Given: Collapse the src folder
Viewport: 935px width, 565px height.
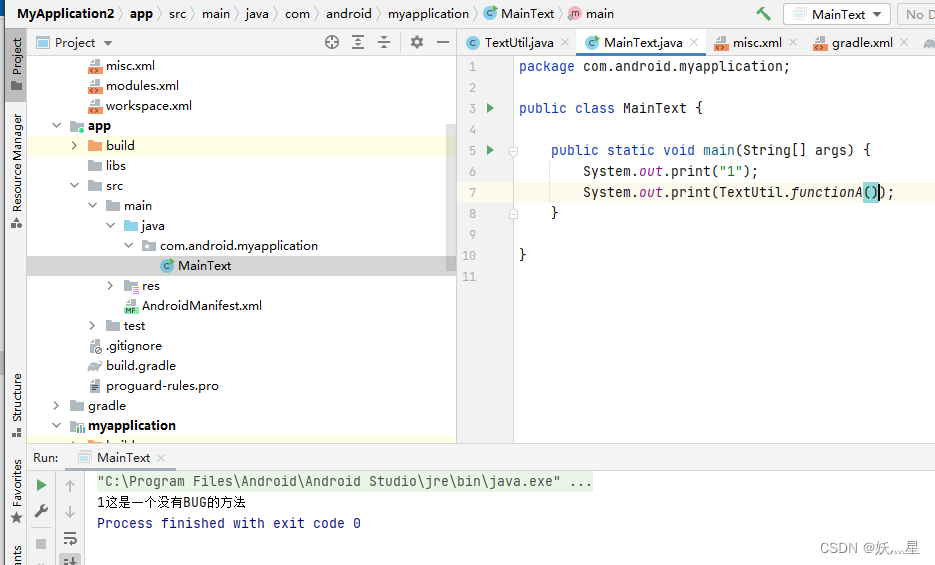Looking at the screenshot, I should pyautogui.click(x=75, y=185).
